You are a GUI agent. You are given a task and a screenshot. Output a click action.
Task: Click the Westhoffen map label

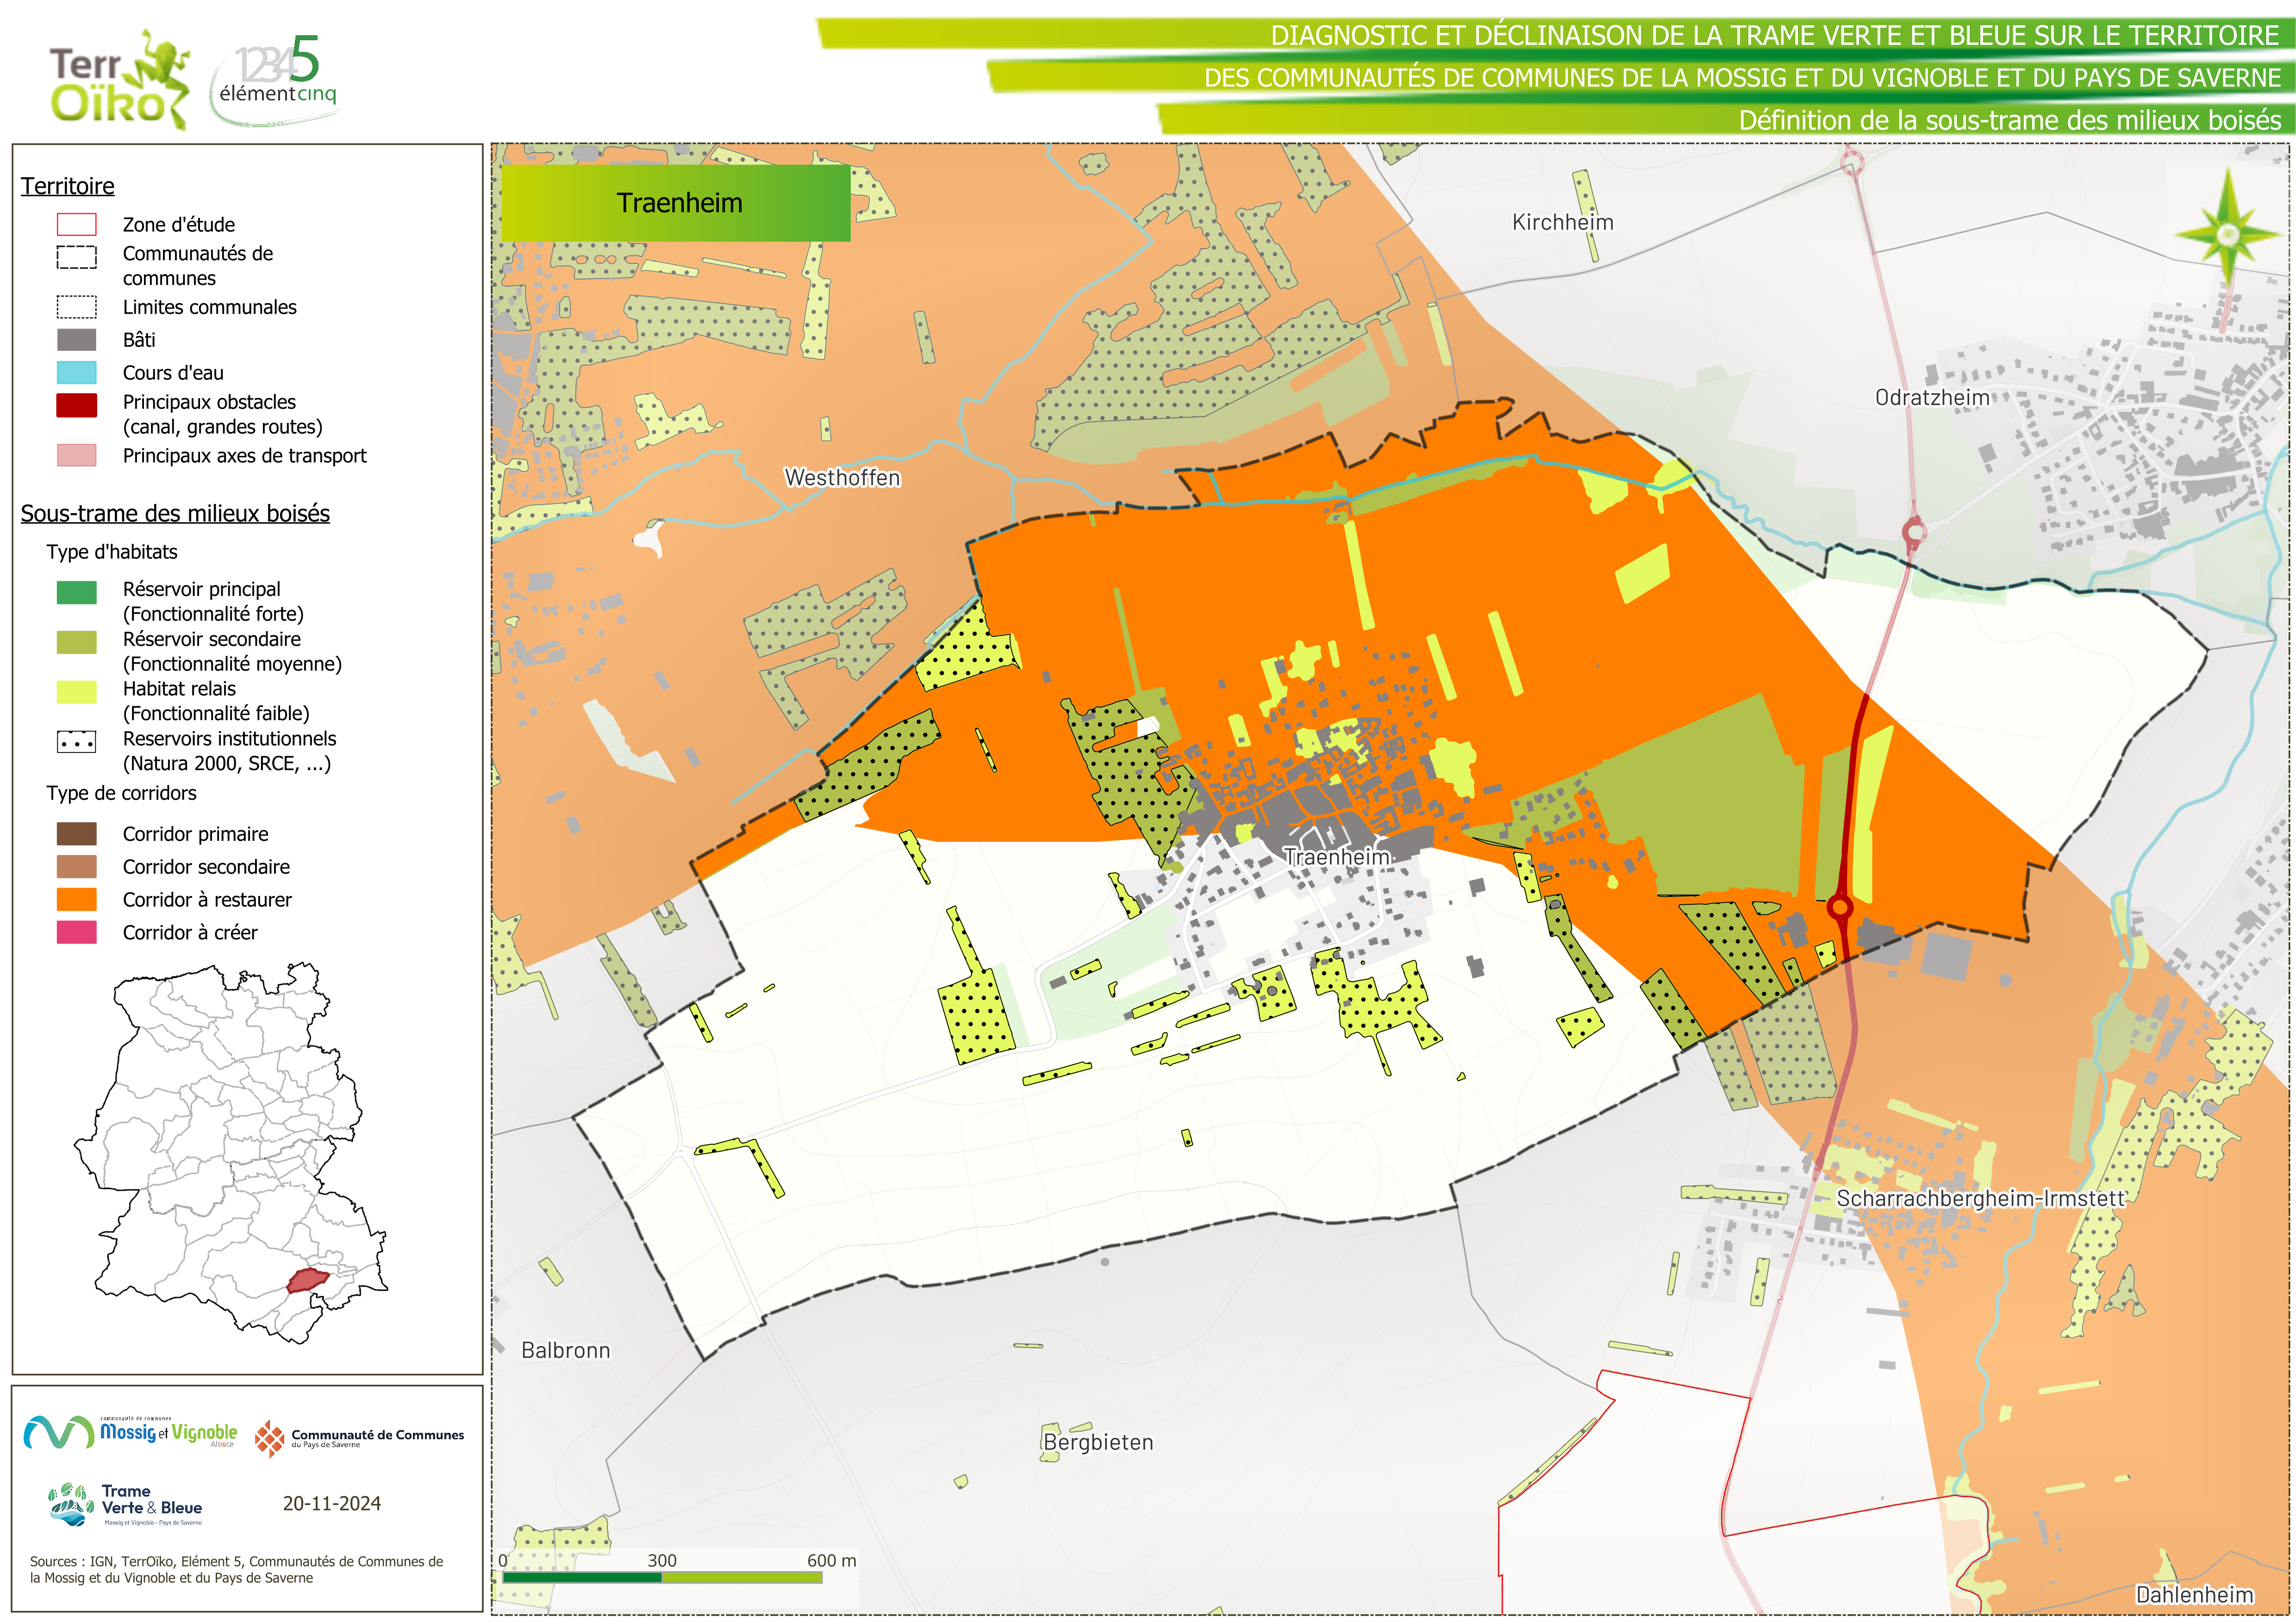[x=842, y=478]
